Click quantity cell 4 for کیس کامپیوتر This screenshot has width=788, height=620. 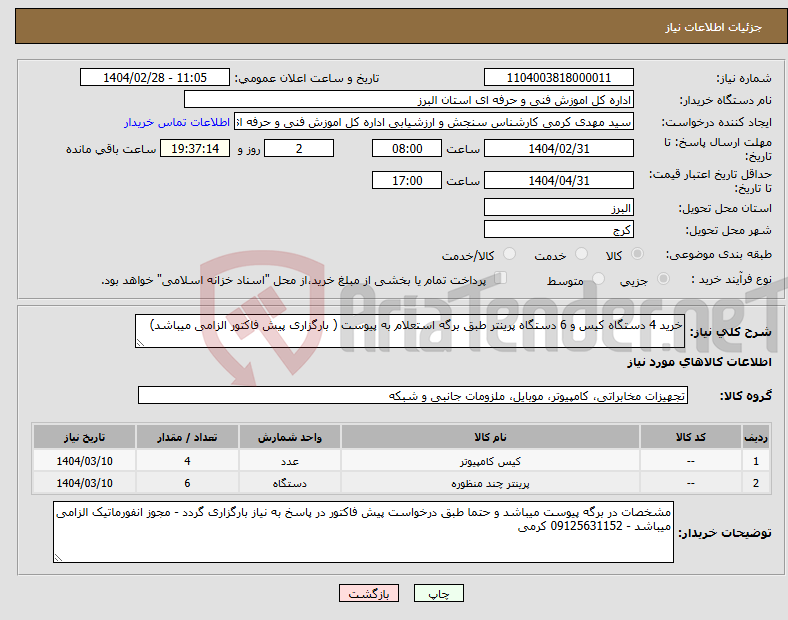pyautogui.click(x=187, y=460)
